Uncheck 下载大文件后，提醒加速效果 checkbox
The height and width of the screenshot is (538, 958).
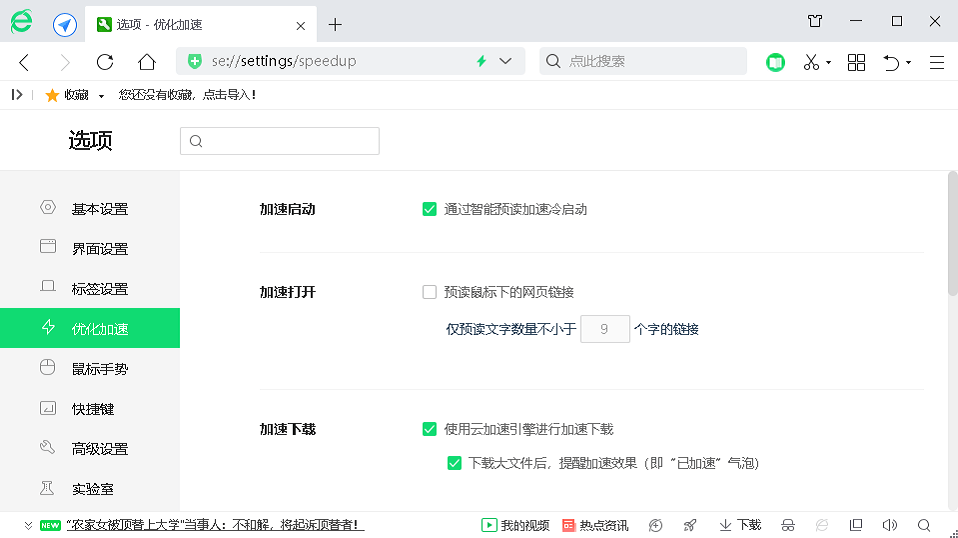(x=454, y=463)
